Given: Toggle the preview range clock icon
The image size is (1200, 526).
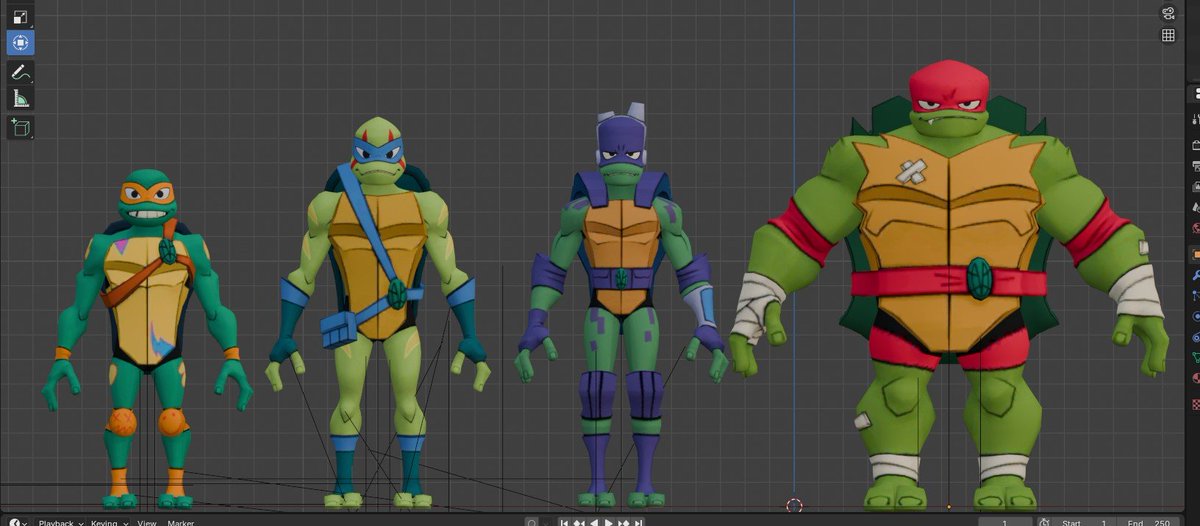Looking at the screenshot, I should [1044, 522].
